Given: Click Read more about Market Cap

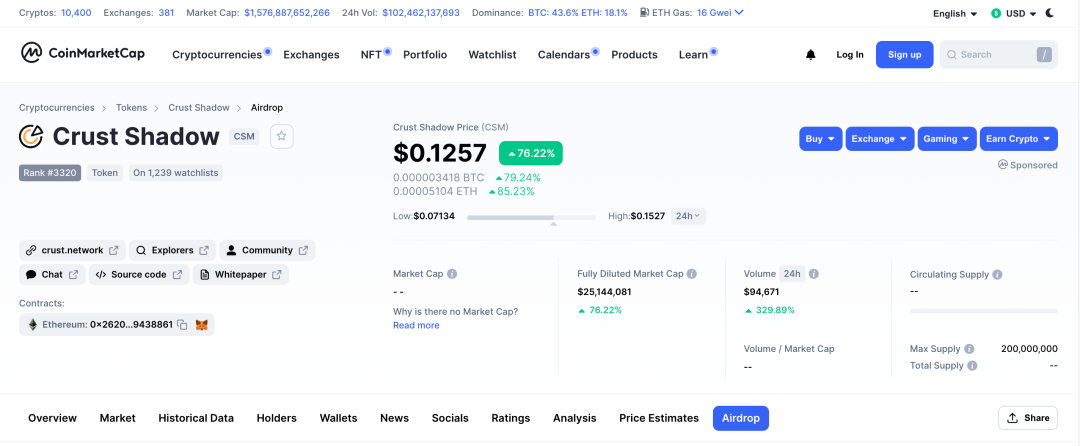Looking at the screenshot, I should (416, 325).
